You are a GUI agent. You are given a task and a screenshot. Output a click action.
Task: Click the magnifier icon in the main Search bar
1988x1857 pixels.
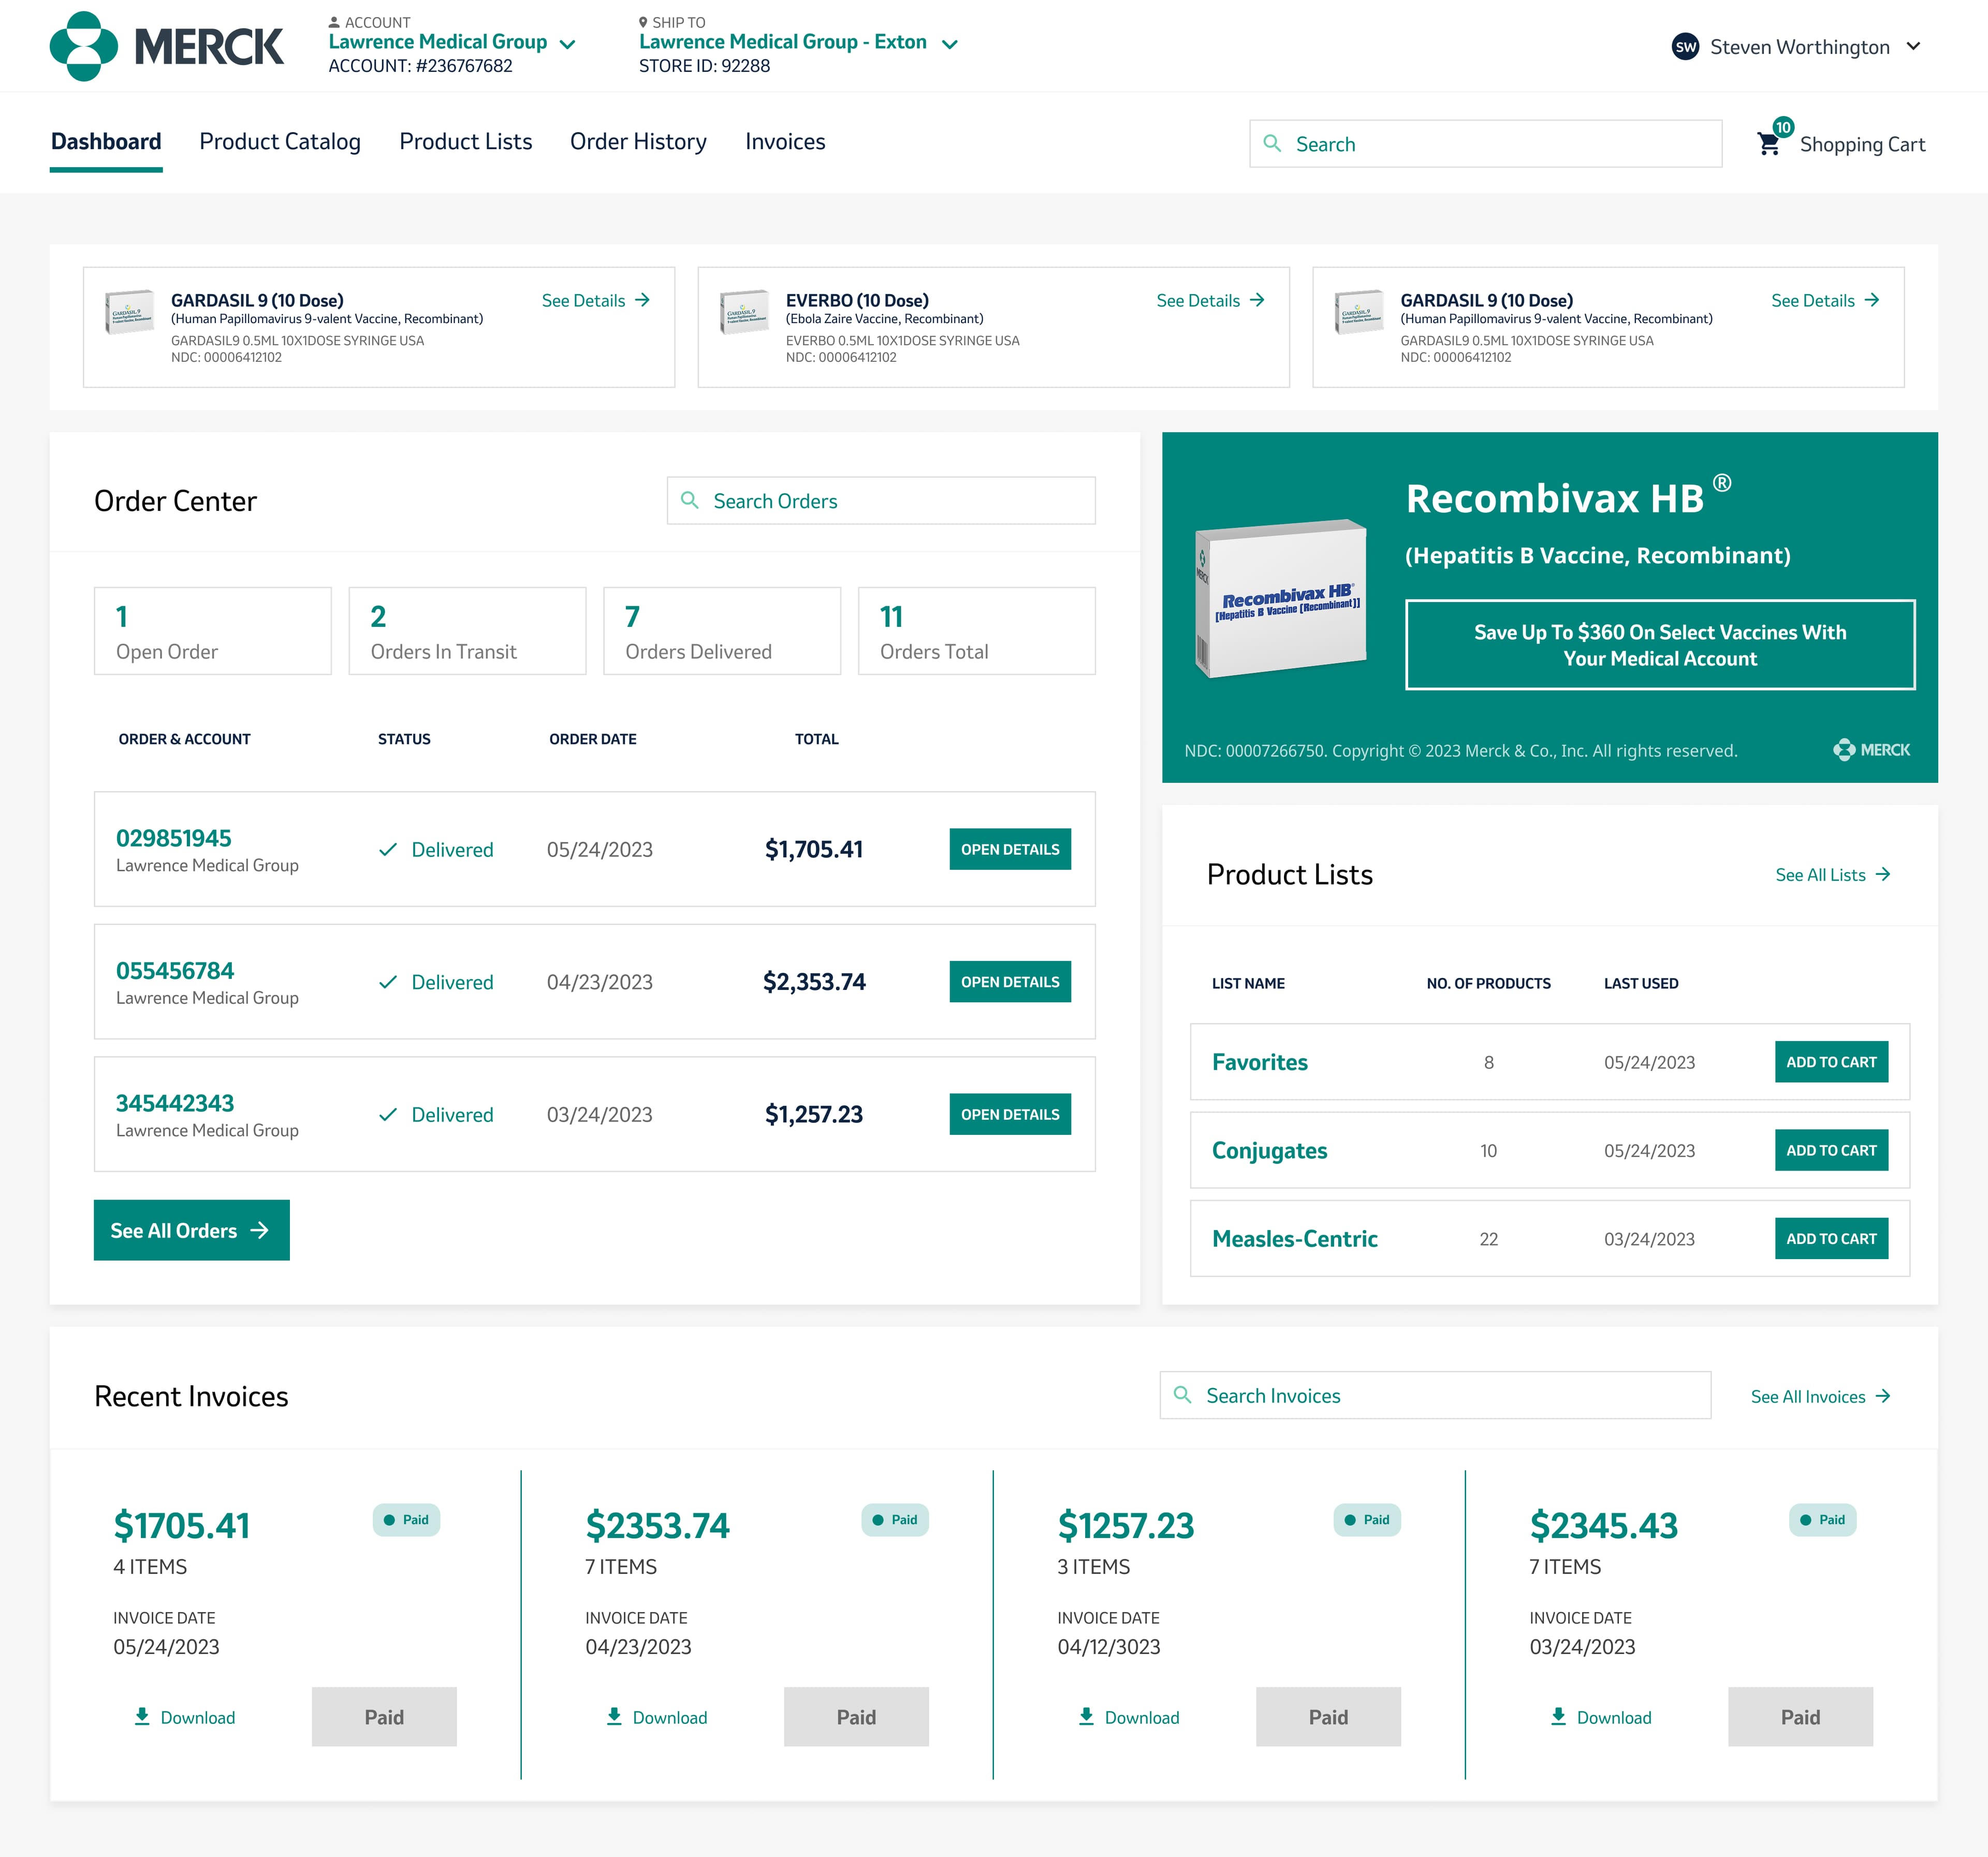(1272, 143)
